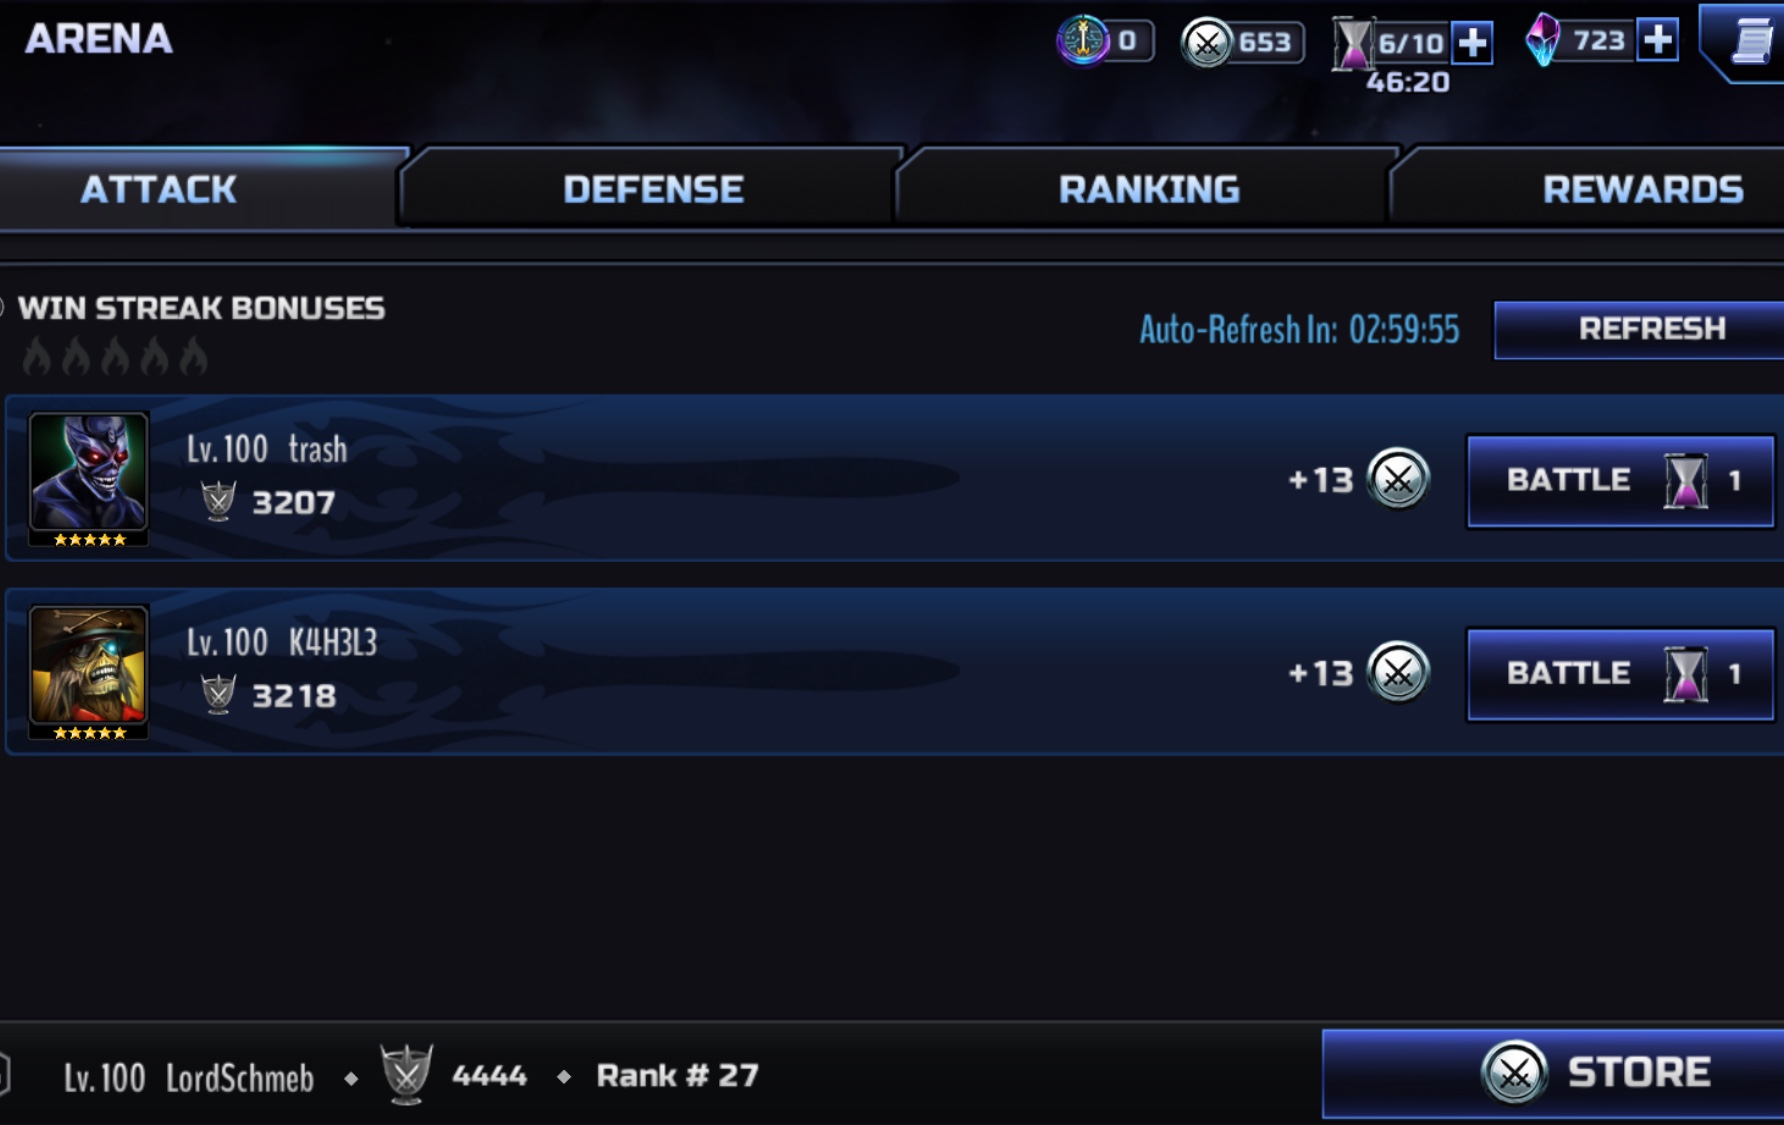Viewport: 1784px width, 1125px height.
Task: Select the Attack tab
Action: 158,189
